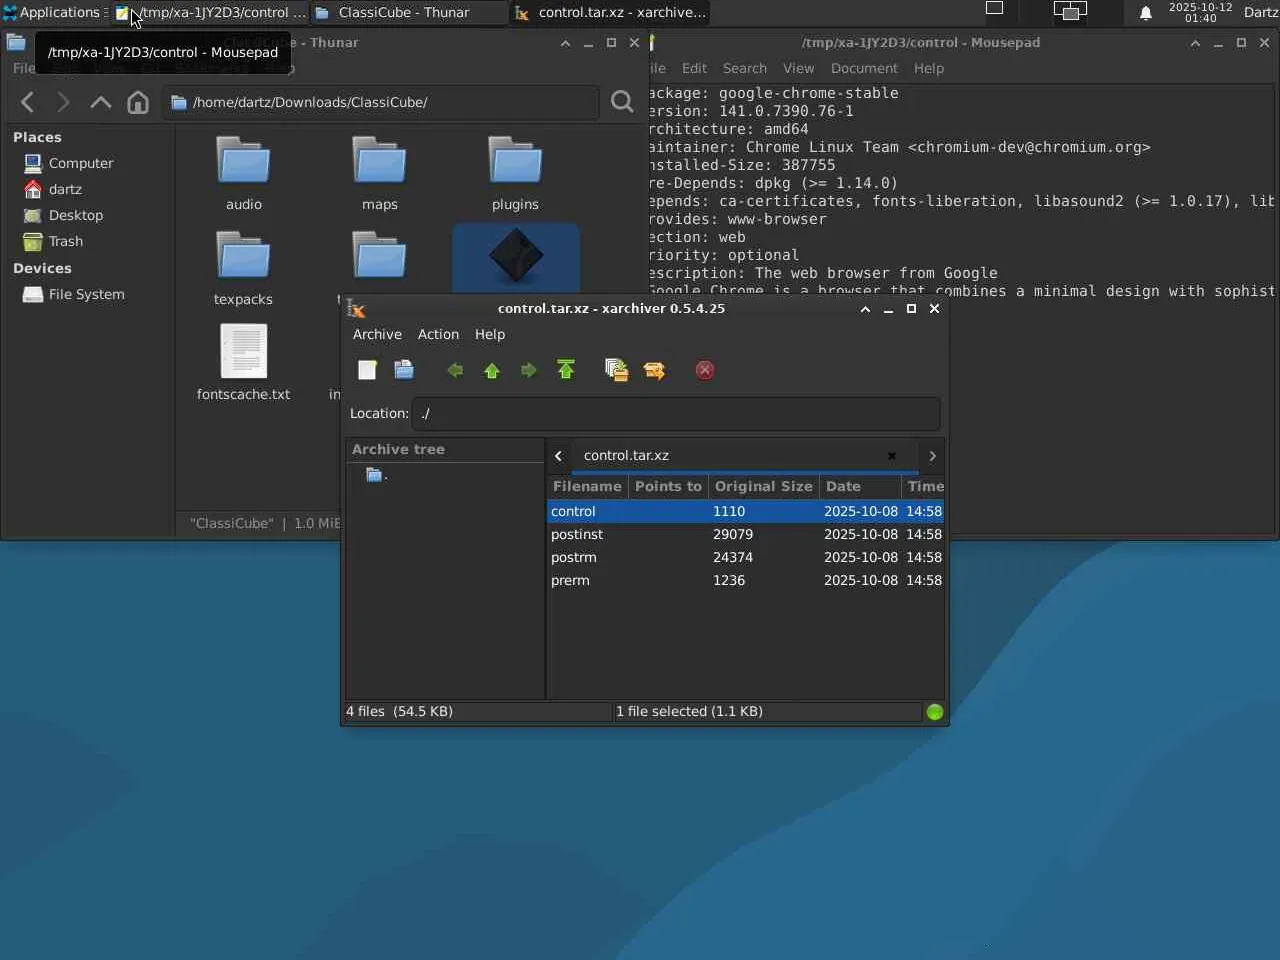Click the Location input field

tap(676, 413)
